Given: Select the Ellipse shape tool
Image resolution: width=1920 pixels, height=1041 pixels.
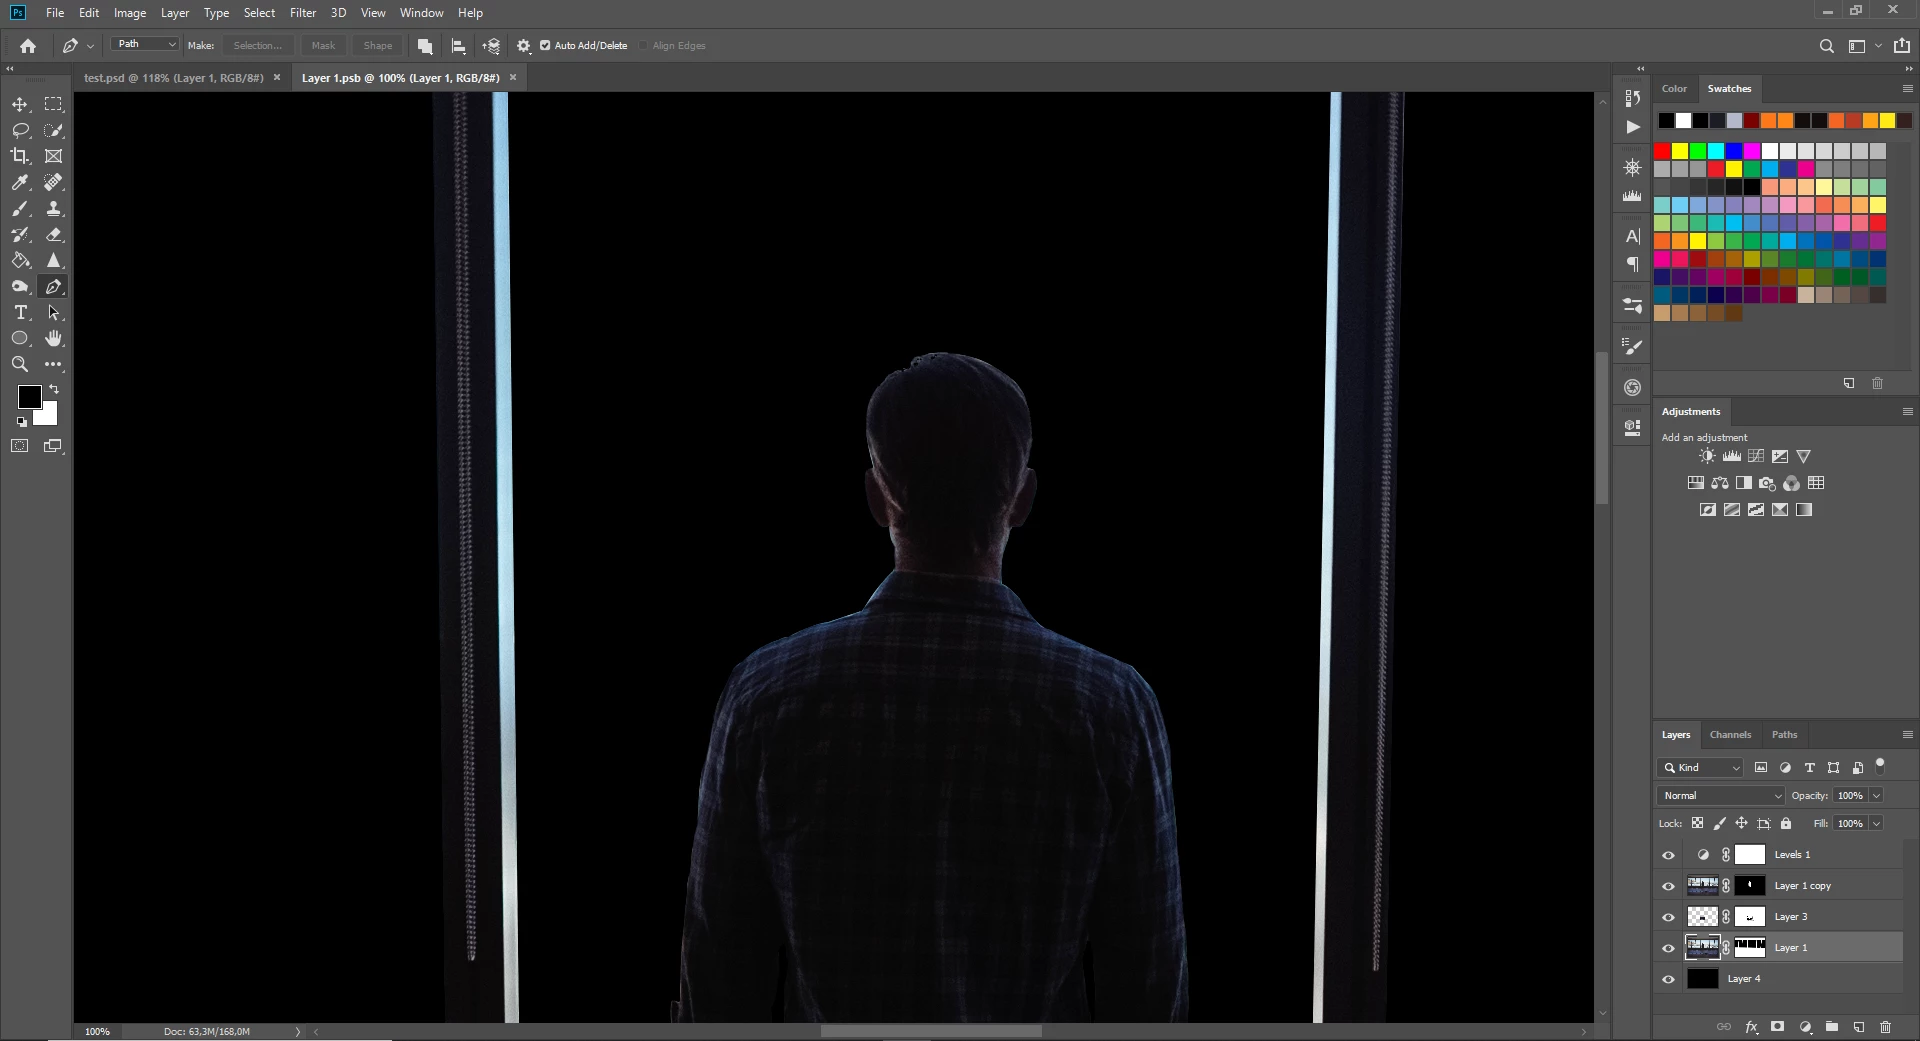Looking at the screenshot, I should tap(20, 338).
